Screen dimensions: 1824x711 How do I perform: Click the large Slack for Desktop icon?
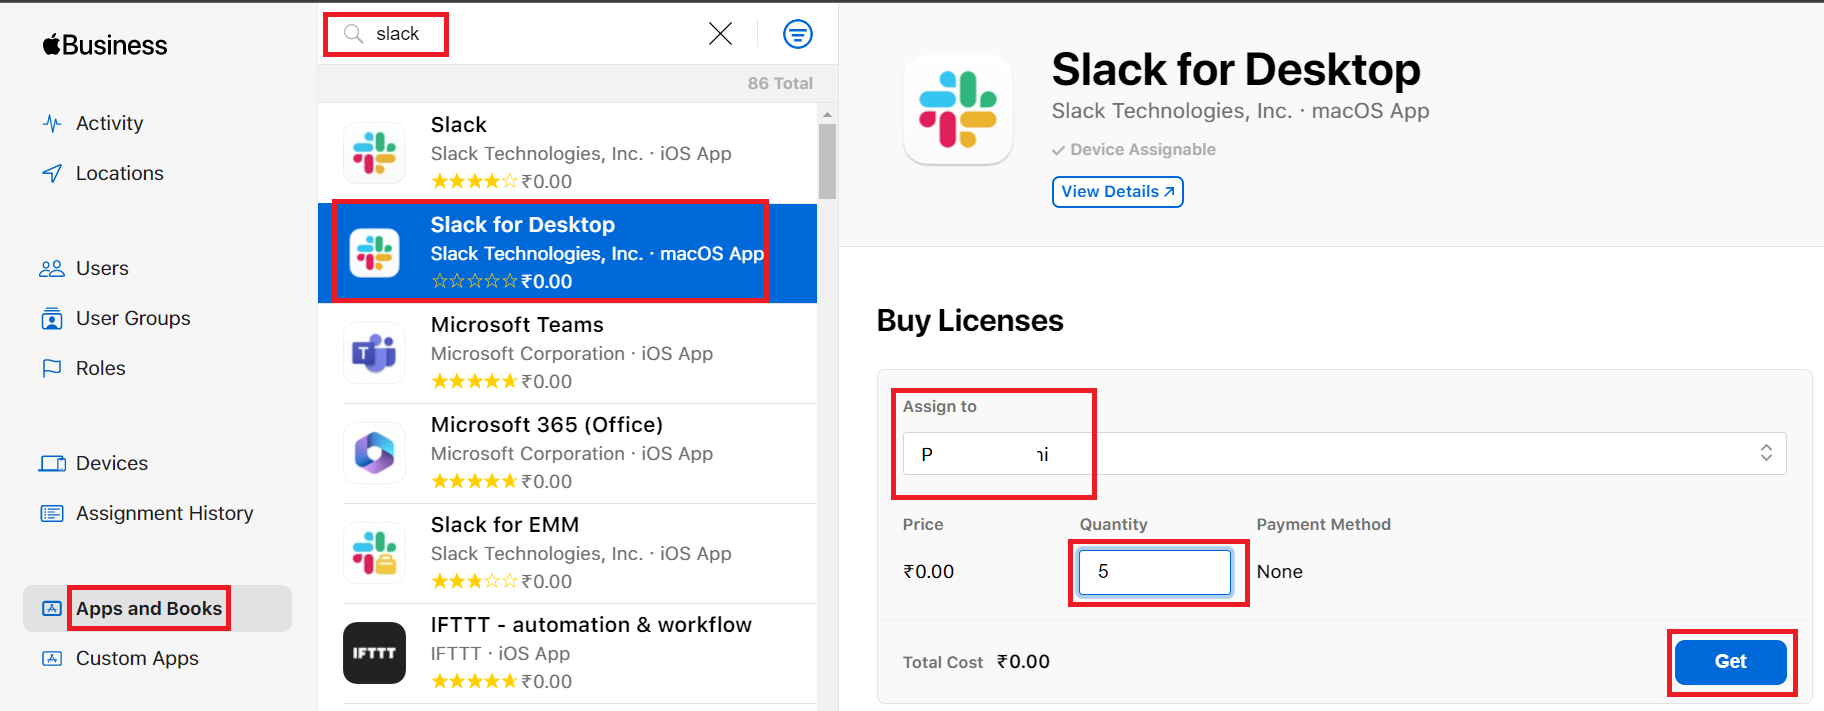point(958,110)
